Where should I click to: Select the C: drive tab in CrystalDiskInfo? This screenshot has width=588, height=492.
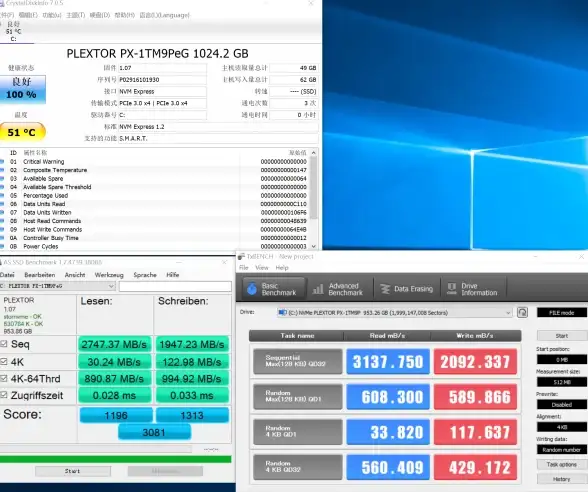pyautogui.click(x=14, y=32)
